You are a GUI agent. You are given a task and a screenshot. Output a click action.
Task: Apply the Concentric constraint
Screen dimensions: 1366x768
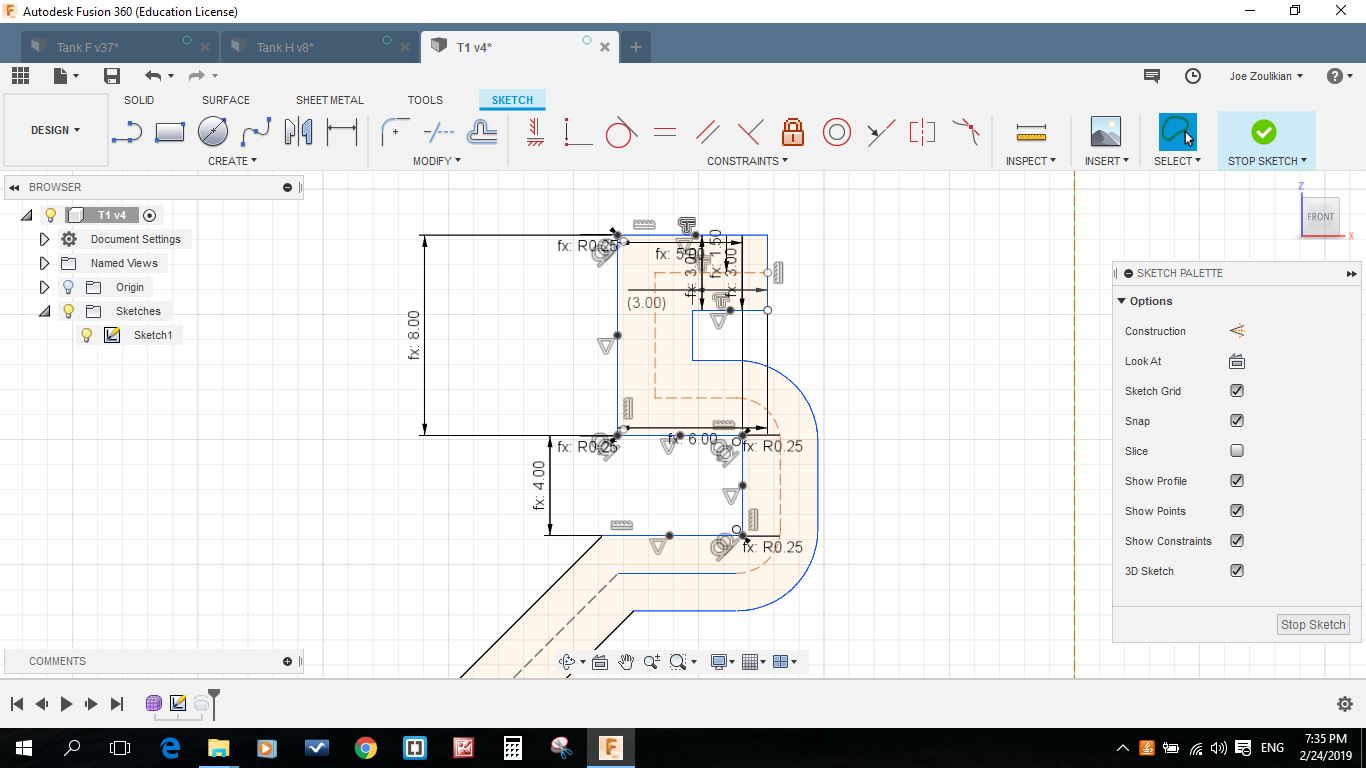(837, 132)
